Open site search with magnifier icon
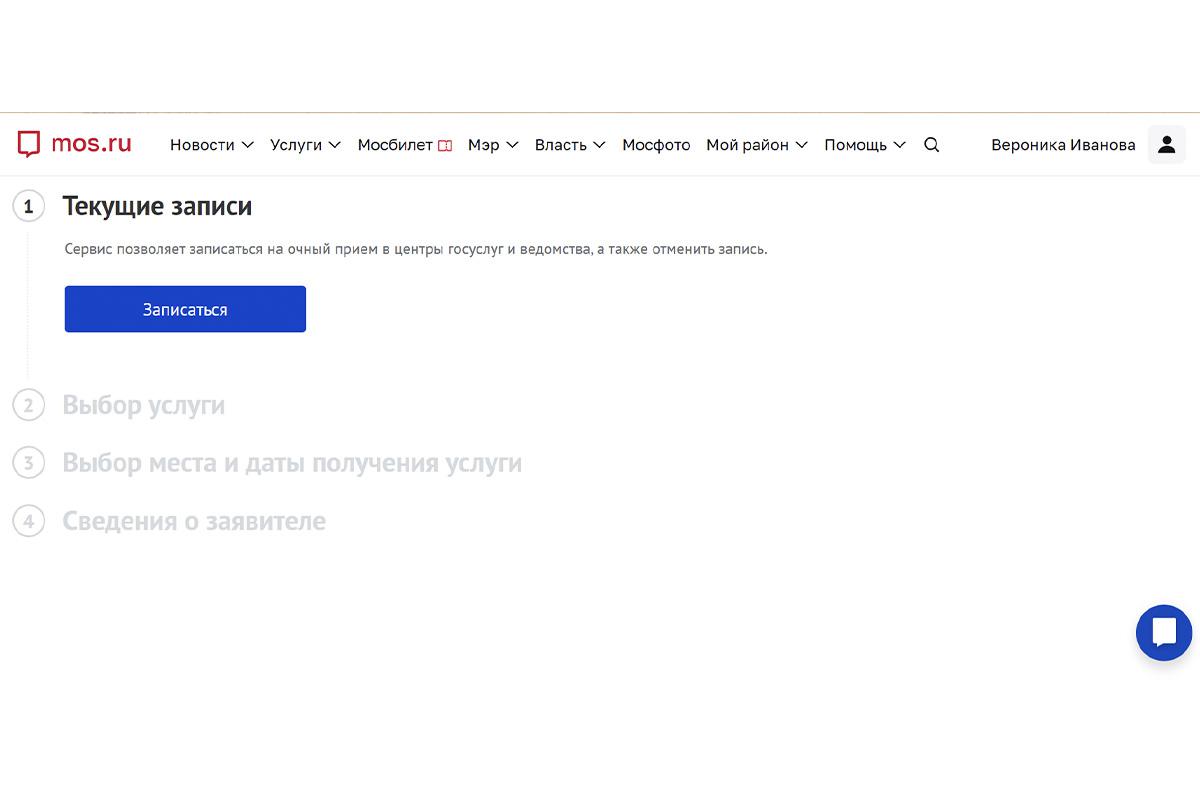This screenshot has height=800, width=1200. pos(931,145)
